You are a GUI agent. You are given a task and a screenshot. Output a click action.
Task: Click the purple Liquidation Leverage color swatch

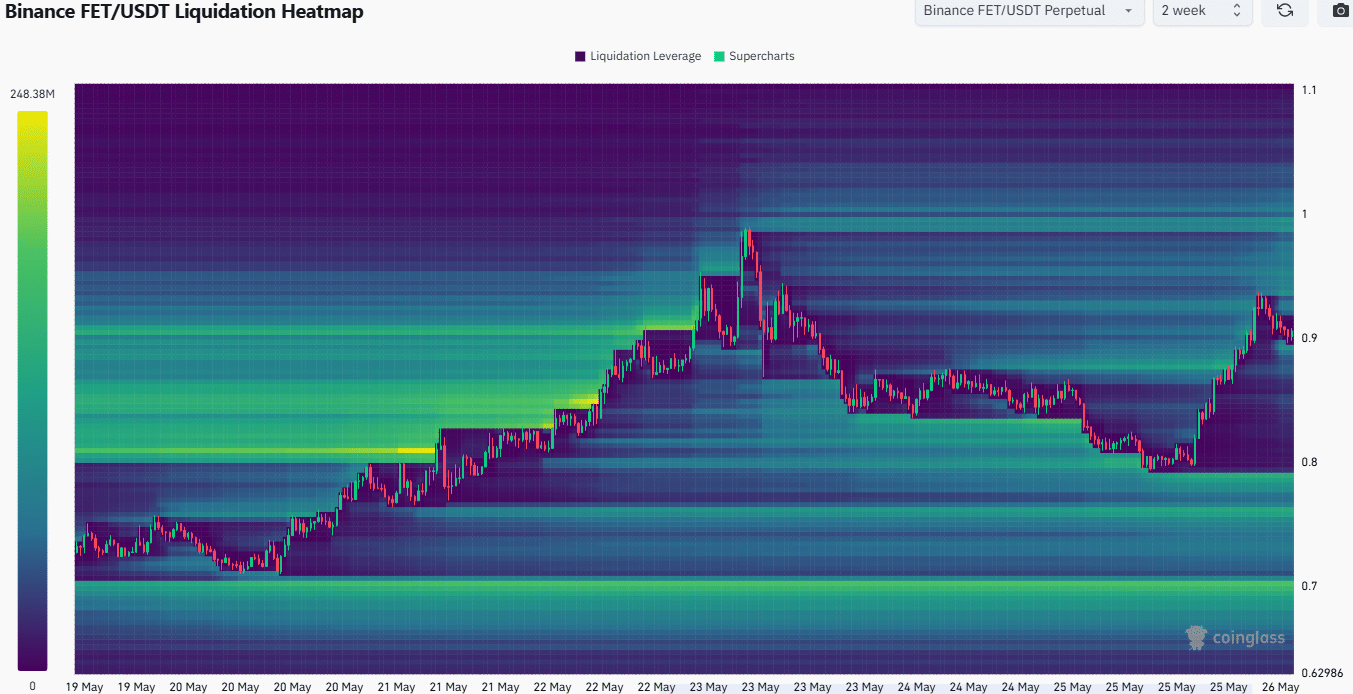[x=580, y=56]
